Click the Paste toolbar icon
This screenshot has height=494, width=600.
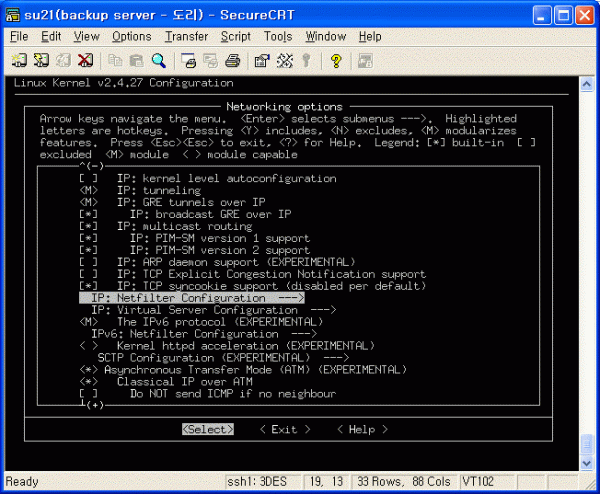(137, 60)
